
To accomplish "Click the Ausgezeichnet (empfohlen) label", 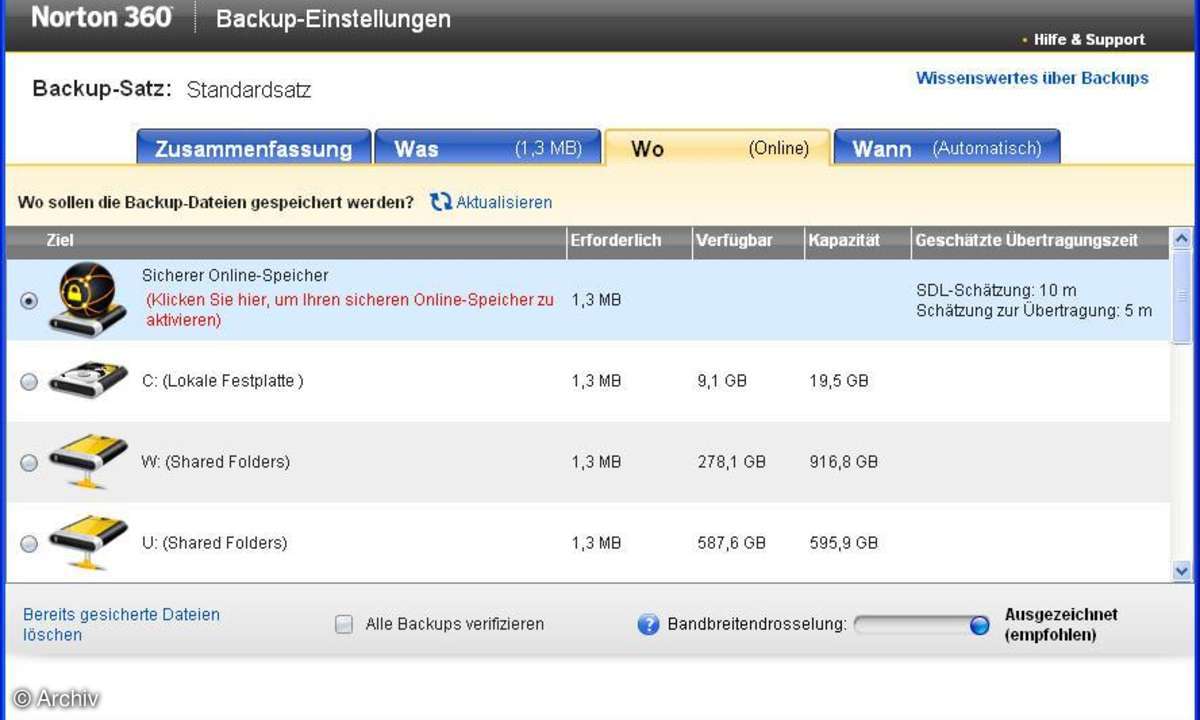I will 1061,625.
